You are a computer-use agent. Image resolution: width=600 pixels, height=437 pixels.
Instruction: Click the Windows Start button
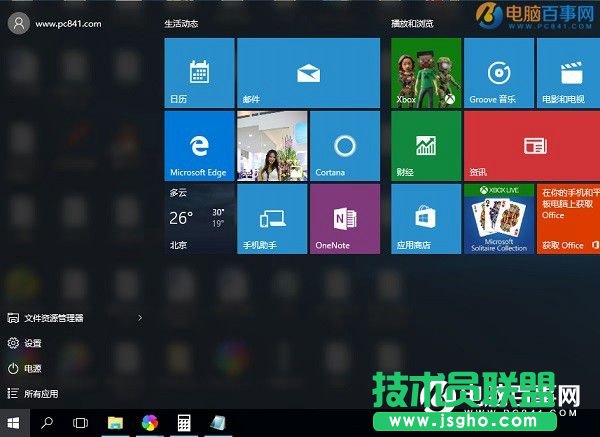click(14, 423)
